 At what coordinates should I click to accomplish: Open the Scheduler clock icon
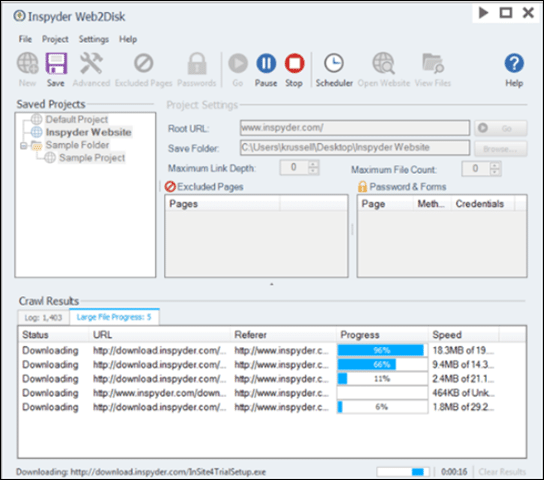[334, 63]
